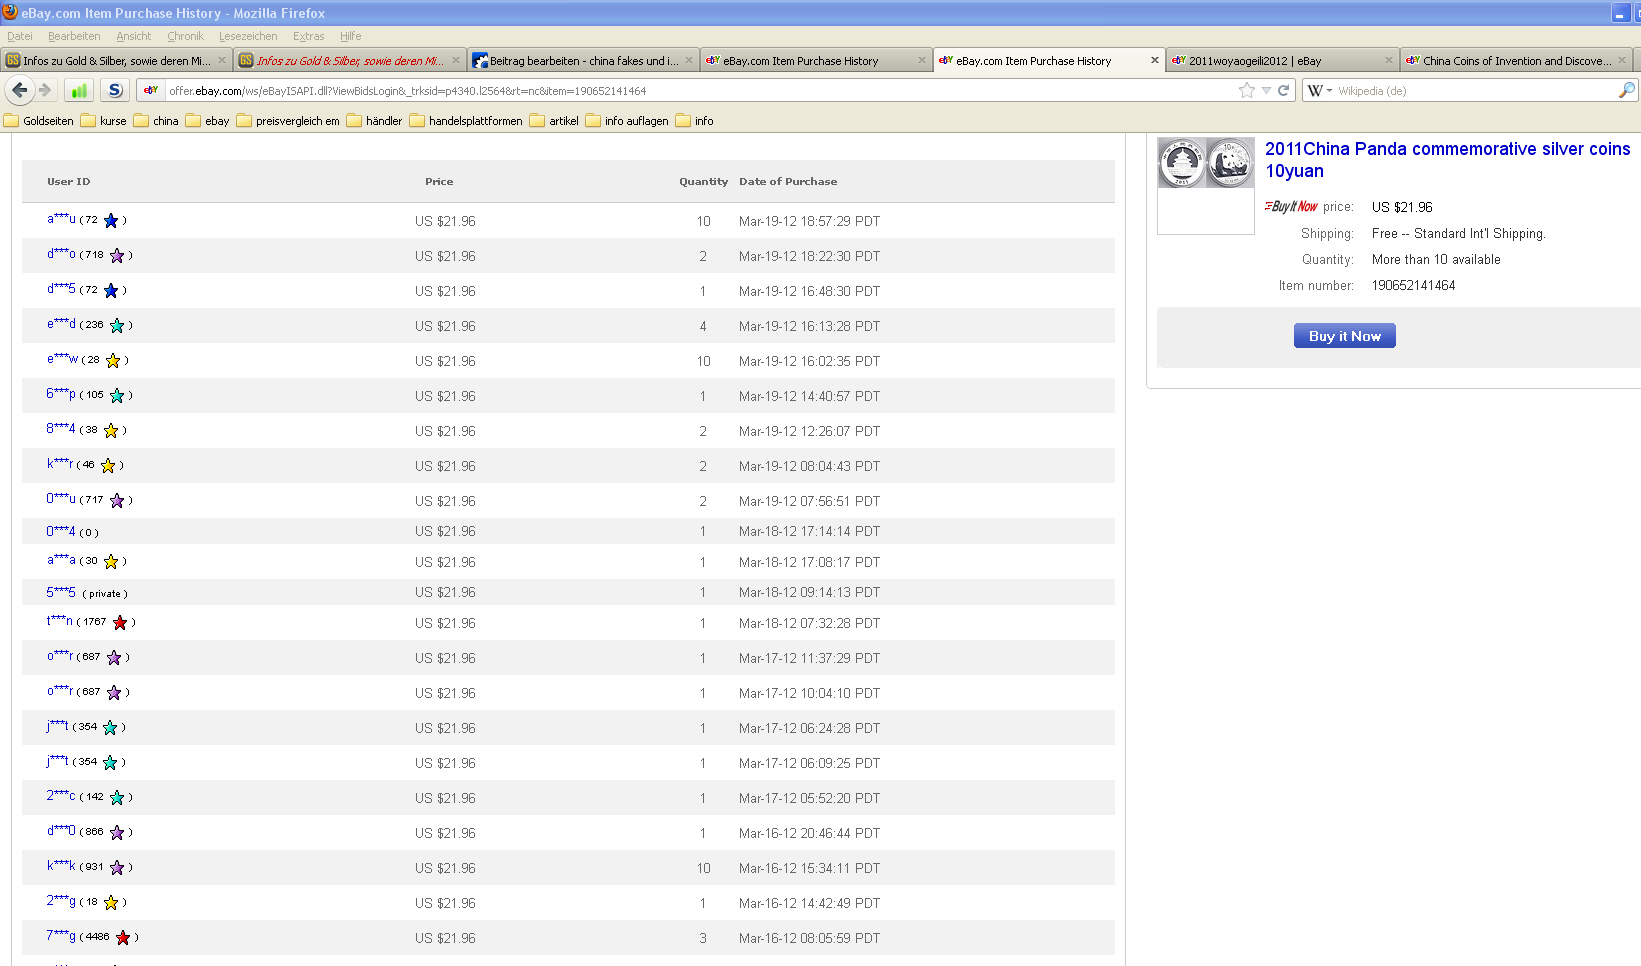
Task: Open the kurse bookmarks folder
Action: (x=104, y=121)
